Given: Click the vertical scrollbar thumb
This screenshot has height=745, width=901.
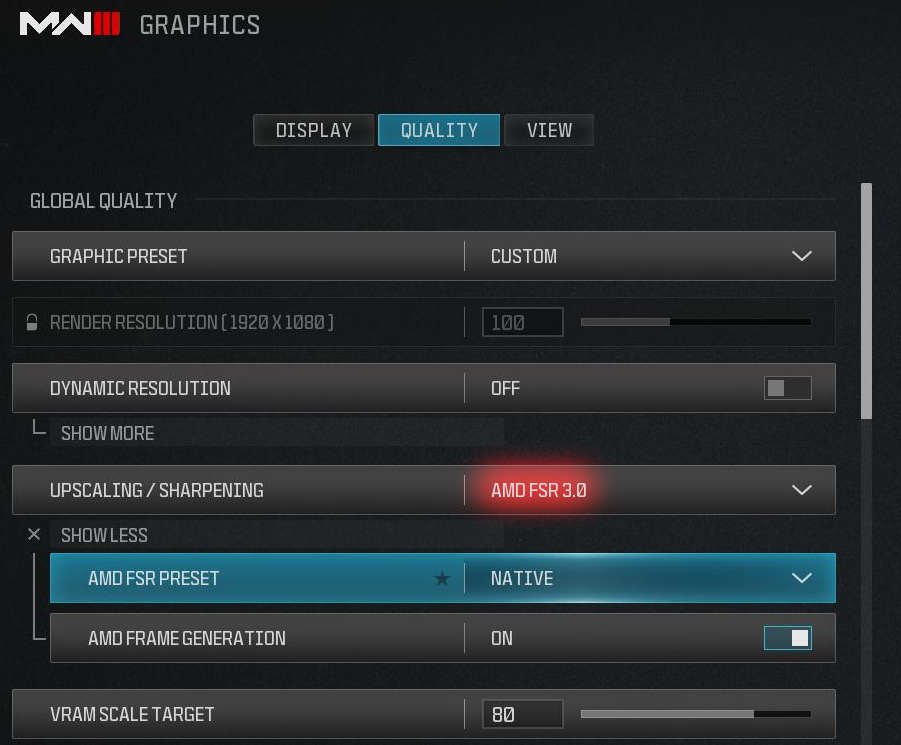Looking at the screenshot, I should click(x=867, y=301).
